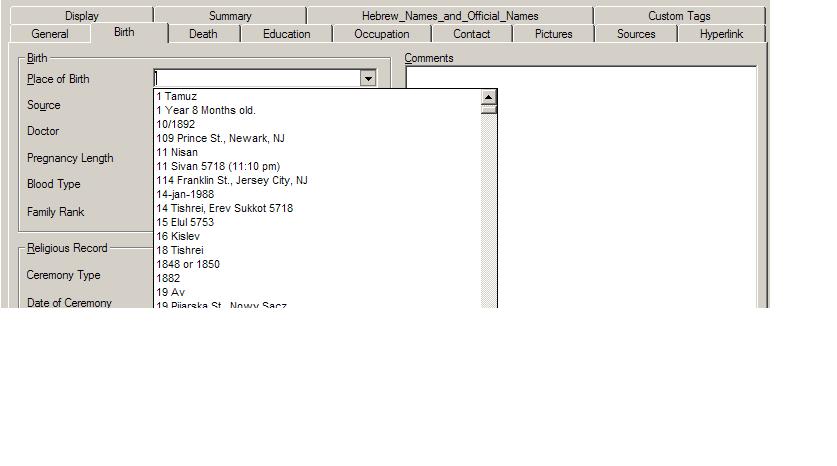Choose the '1848 or 1850' list item

pos(188,264)
